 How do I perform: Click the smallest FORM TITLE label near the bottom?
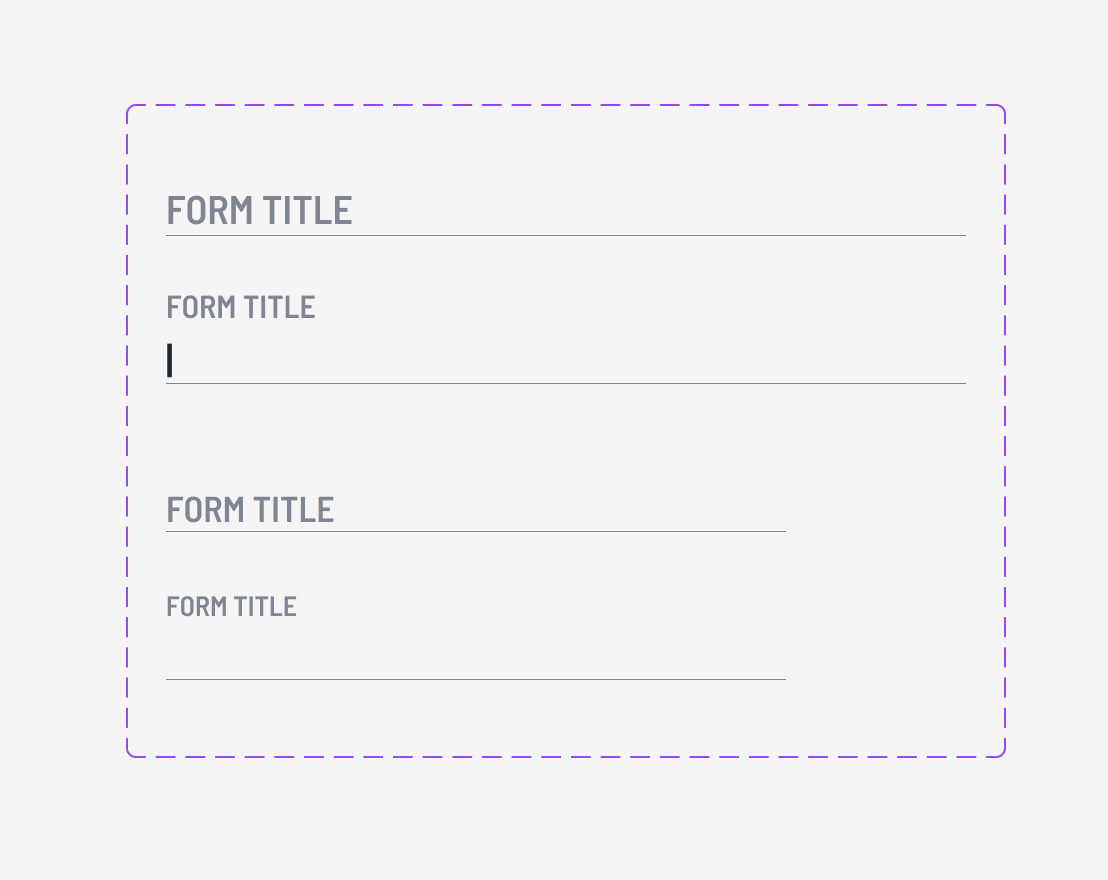(231, 607)
